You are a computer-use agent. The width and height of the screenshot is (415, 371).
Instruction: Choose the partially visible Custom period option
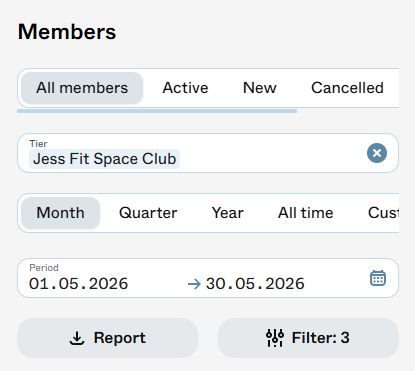383,213
